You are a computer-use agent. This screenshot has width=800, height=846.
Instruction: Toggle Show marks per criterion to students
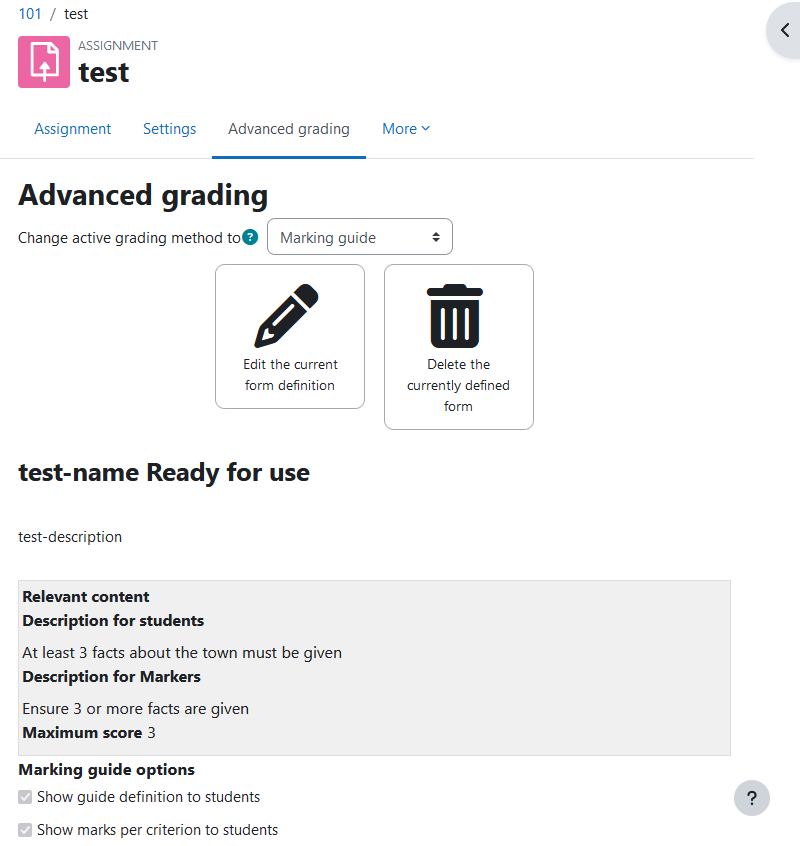(x=25, y=830)
